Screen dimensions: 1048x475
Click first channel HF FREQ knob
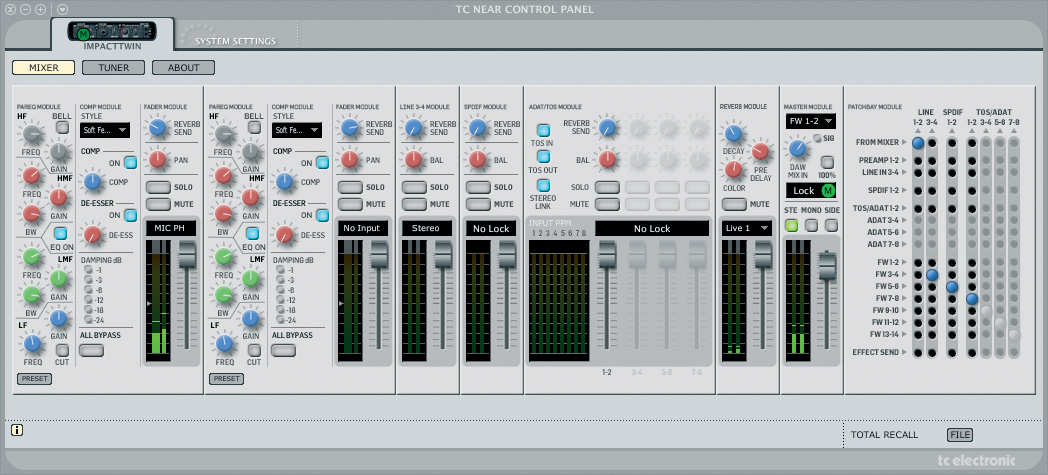[x=31, y=136]
